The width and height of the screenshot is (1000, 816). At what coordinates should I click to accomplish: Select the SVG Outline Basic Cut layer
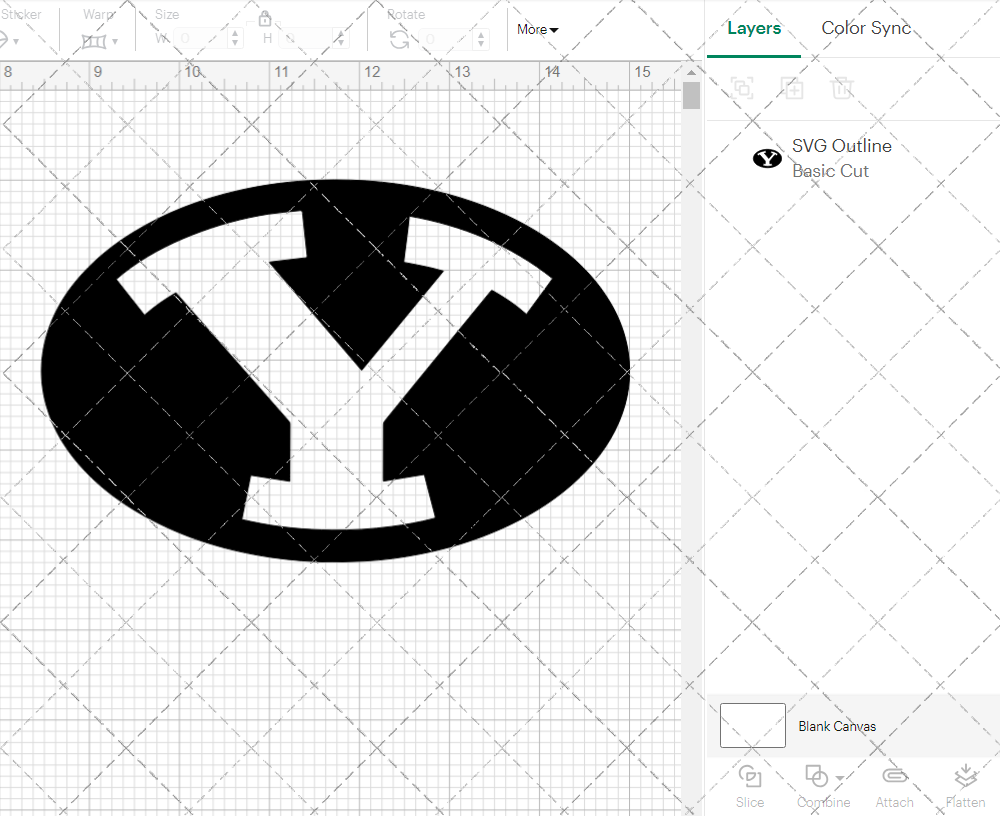coord(841,157)
